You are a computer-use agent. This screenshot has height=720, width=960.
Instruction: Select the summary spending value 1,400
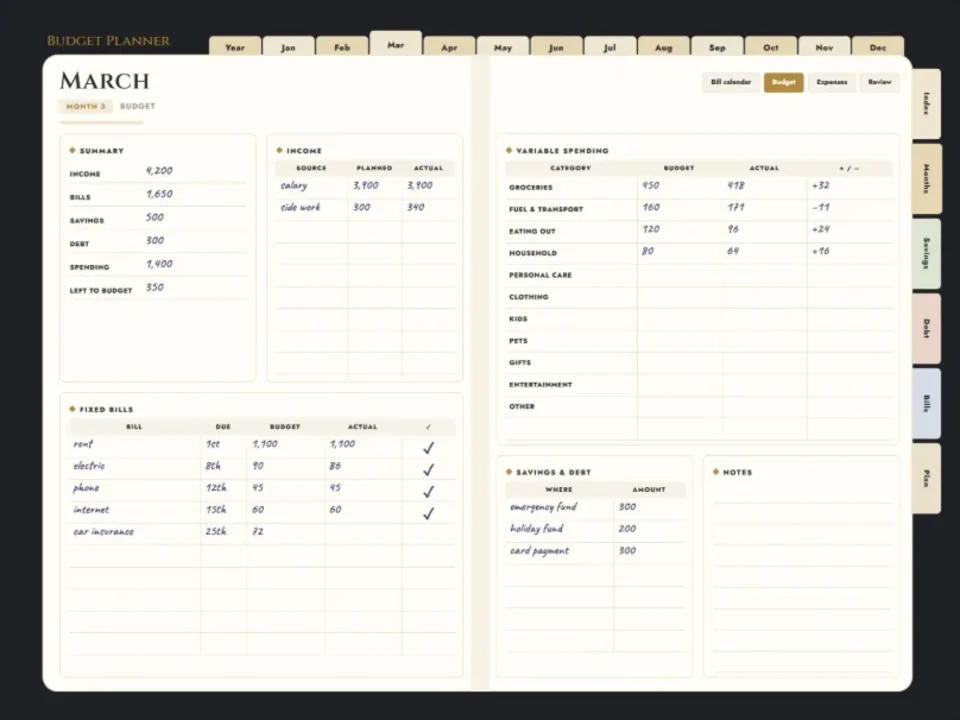[x=159, y=264]
